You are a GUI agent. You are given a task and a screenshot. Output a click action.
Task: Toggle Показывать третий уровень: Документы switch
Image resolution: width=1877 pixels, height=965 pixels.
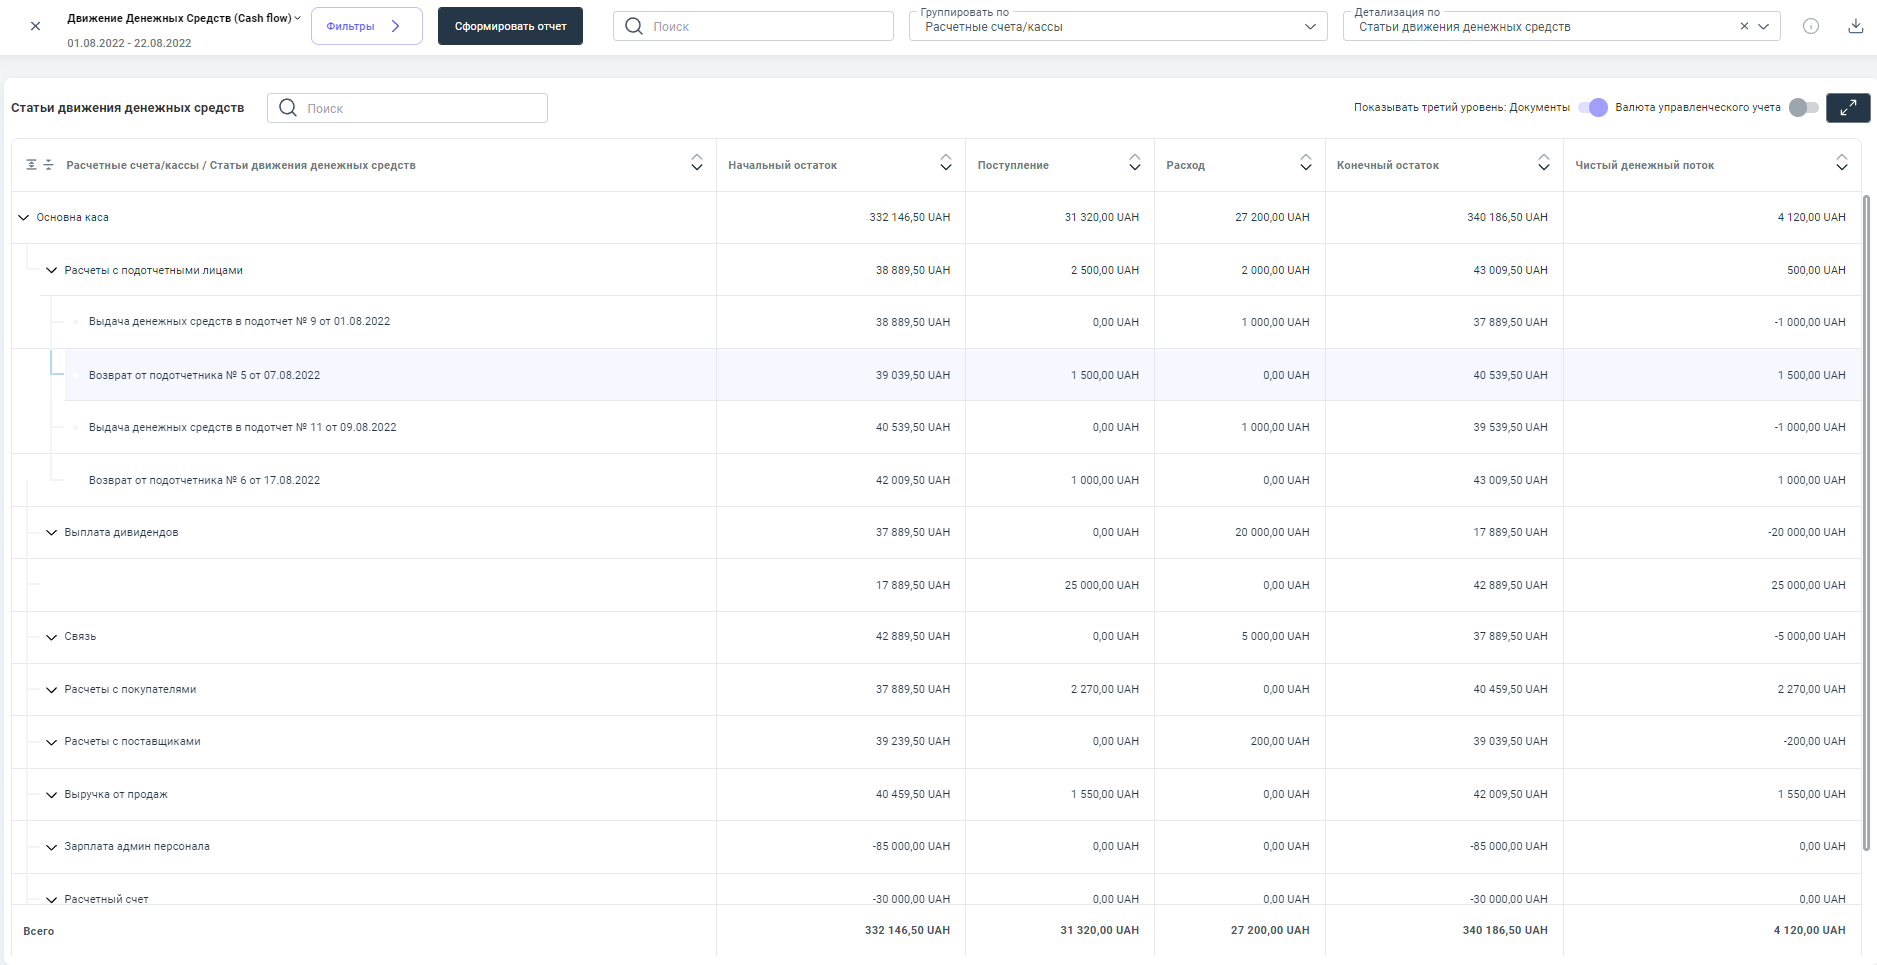point(1593,107)
